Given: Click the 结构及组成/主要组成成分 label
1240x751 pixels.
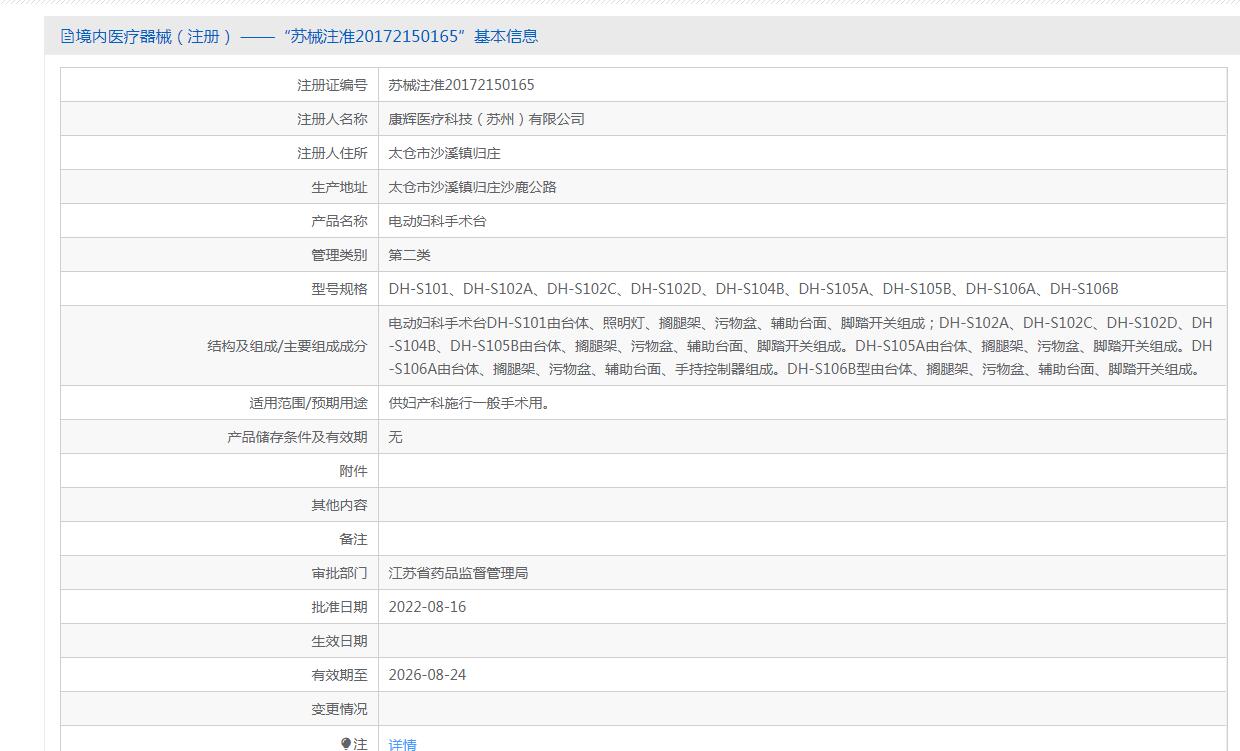Looking at the screenshot, I should point(287,346).
